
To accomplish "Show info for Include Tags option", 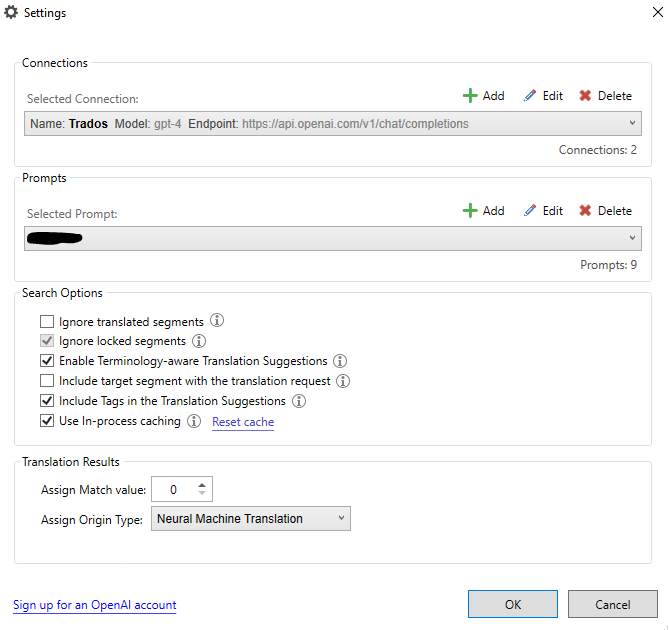I will click(299, 401).
